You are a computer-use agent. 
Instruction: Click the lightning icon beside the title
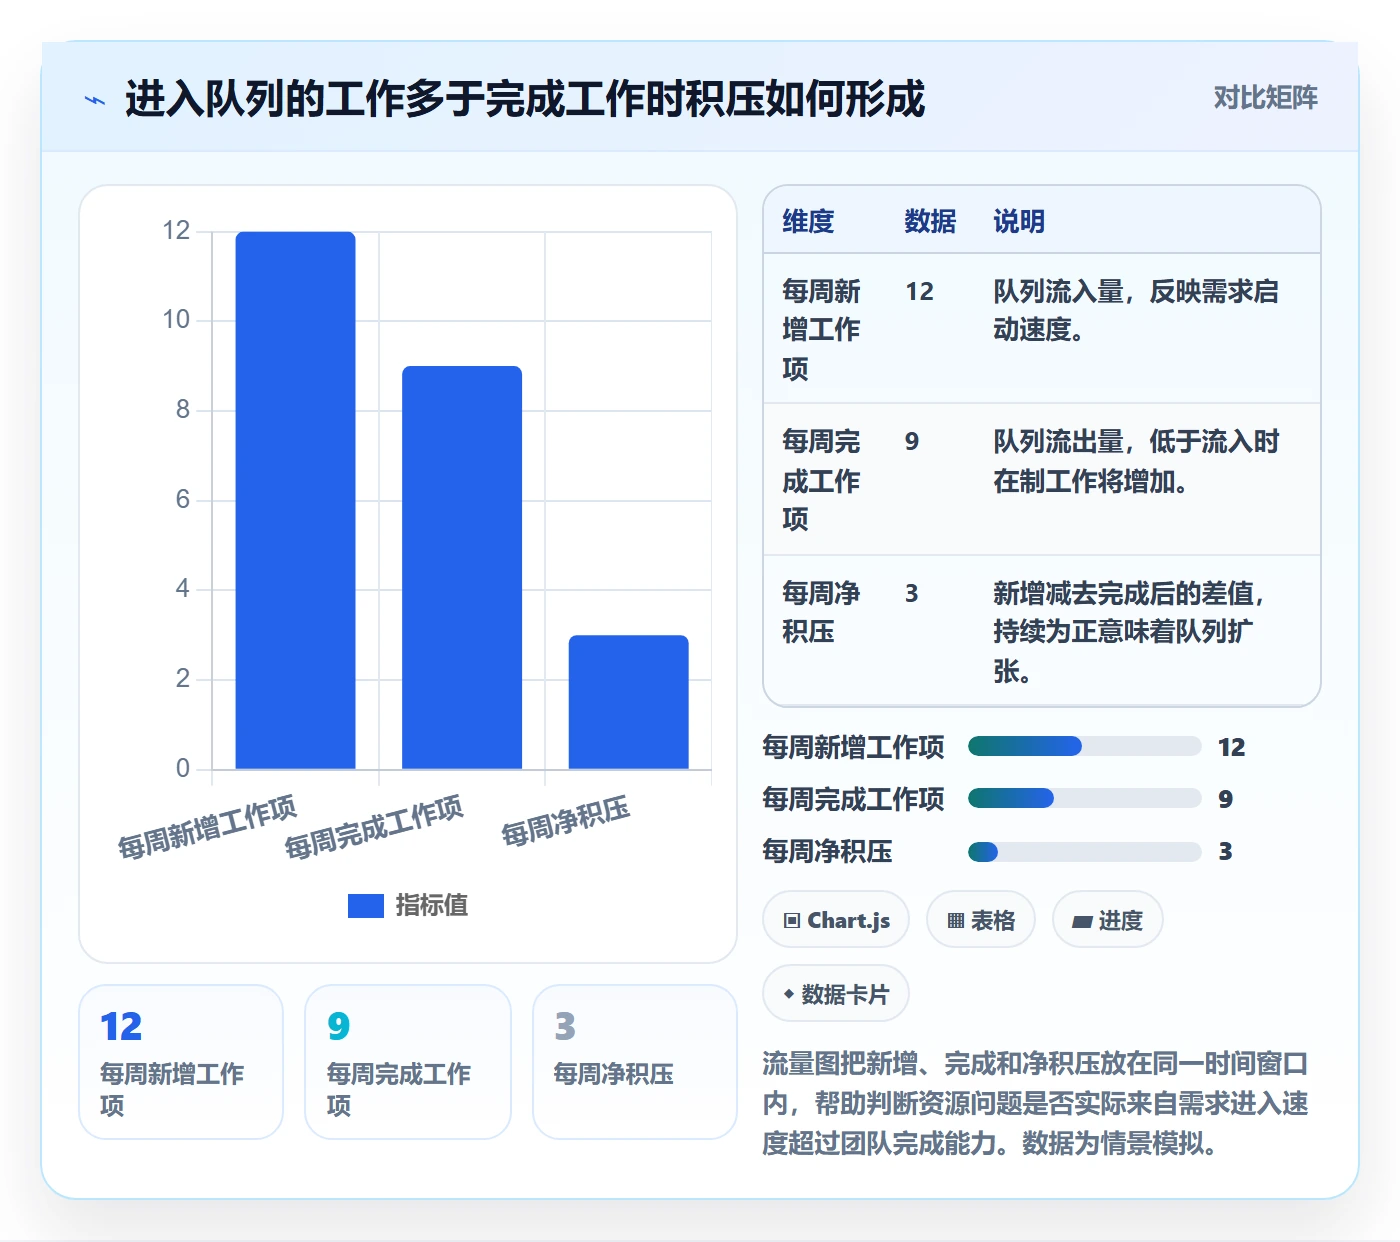pos(95,100)
